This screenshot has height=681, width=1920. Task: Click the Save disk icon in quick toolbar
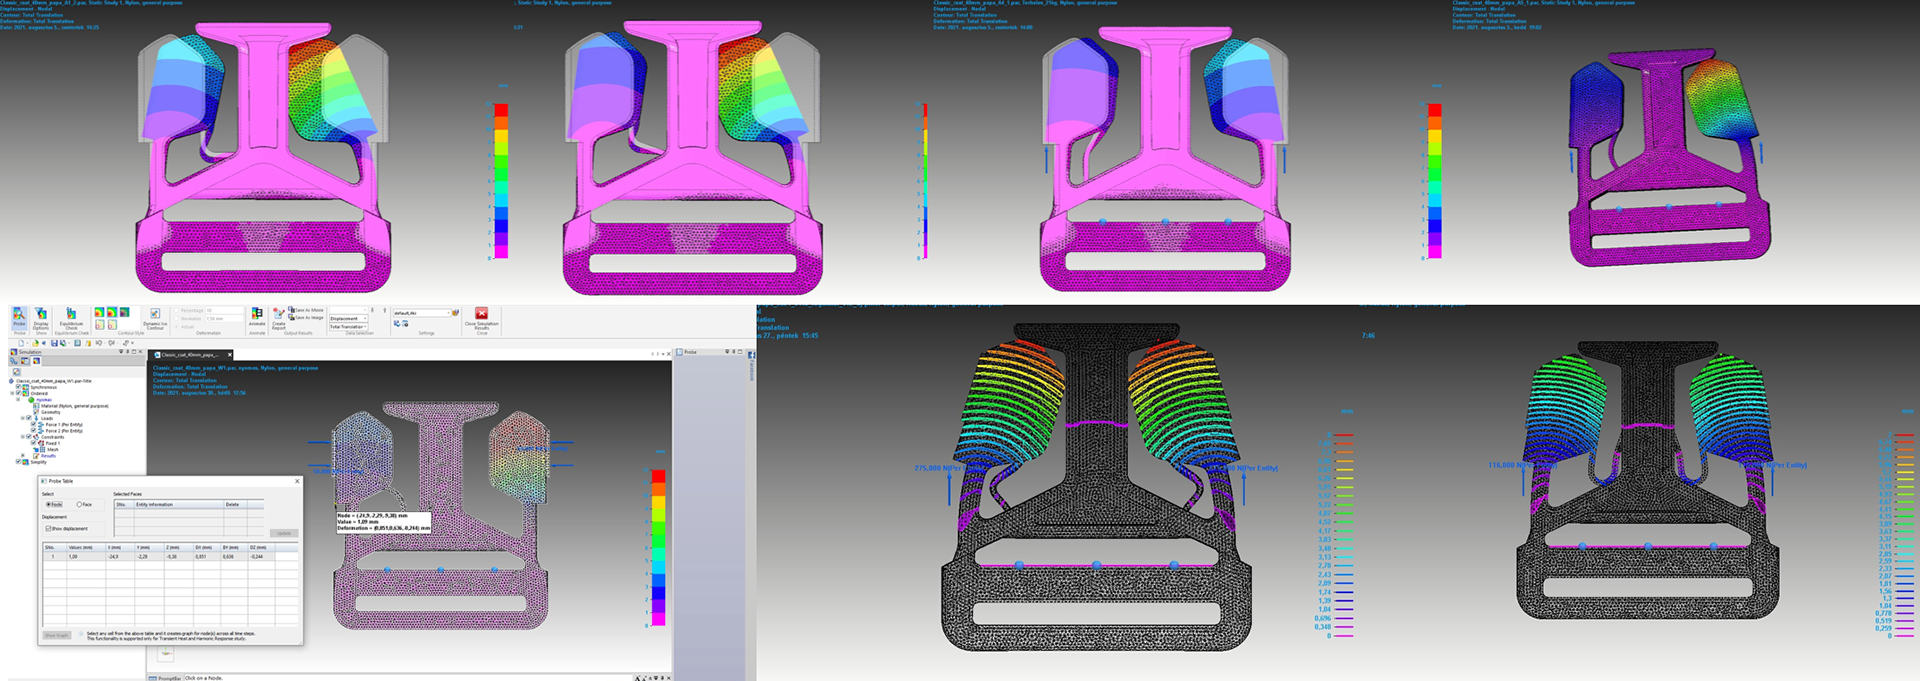click(54, 343)
